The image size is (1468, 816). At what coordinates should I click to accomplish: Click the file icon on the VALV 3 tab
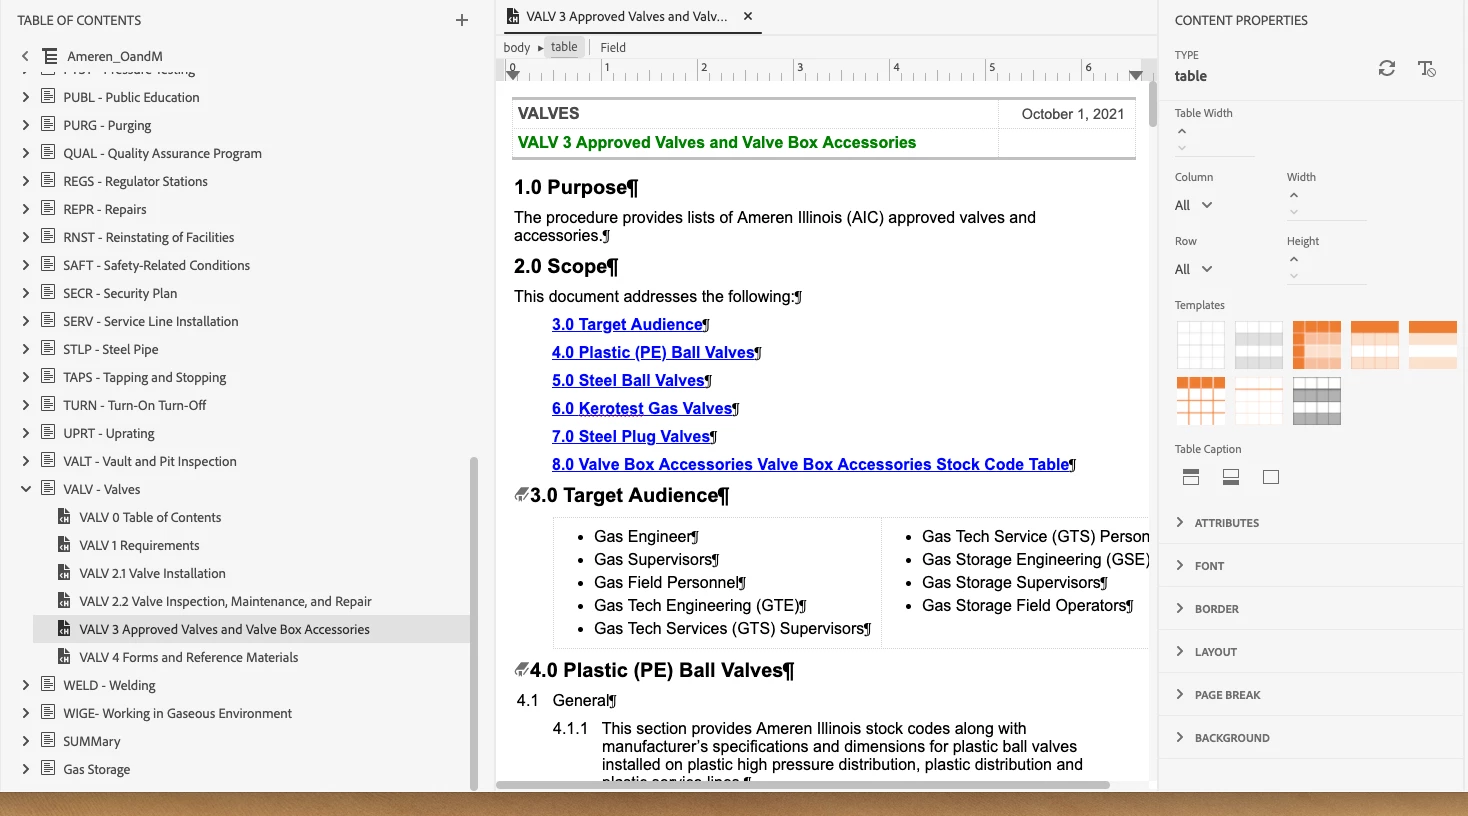coord(513,16)
